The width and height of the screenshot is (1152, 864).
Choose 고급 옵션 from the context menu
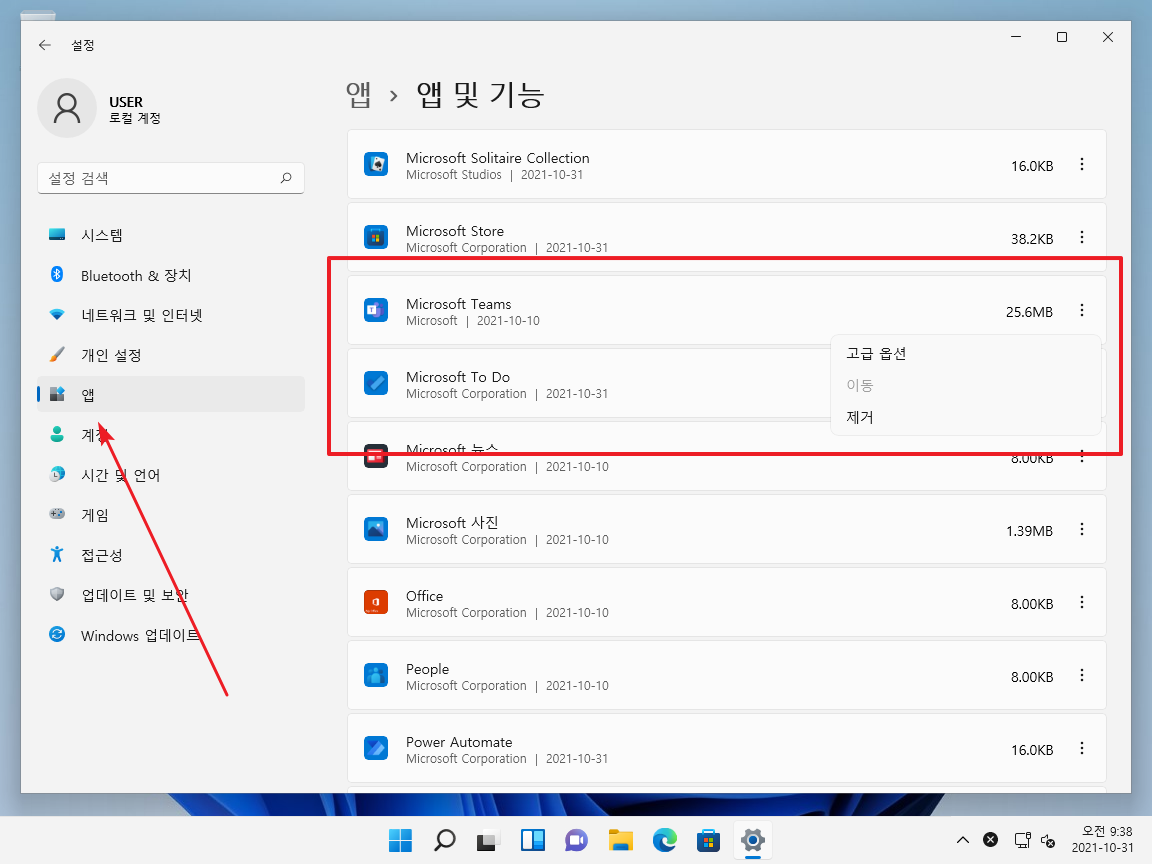[x=965, y=353]
